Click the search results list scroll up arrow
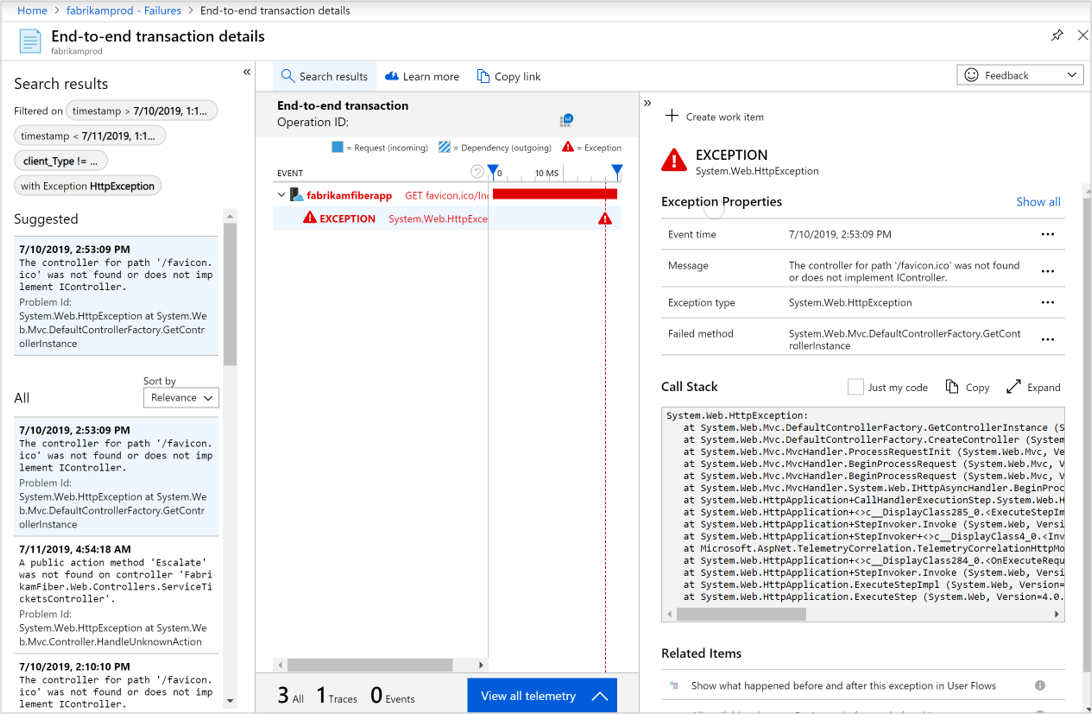Screen dimensions: 1092x714 (x=231, y=217)
